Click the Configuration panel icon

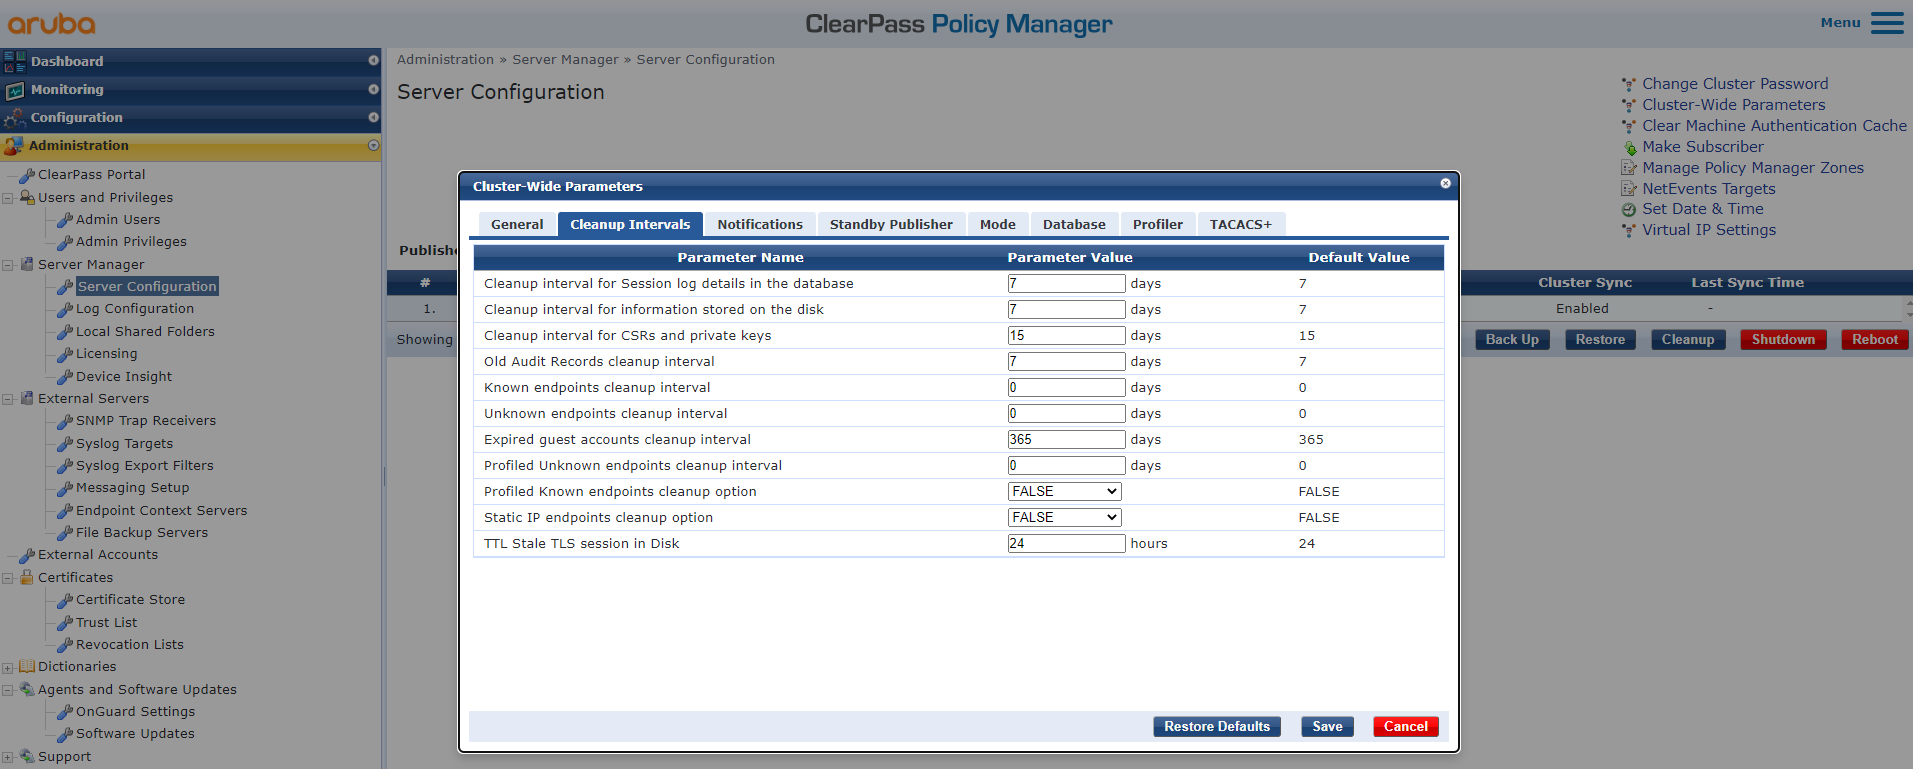[x=14, y=118]
